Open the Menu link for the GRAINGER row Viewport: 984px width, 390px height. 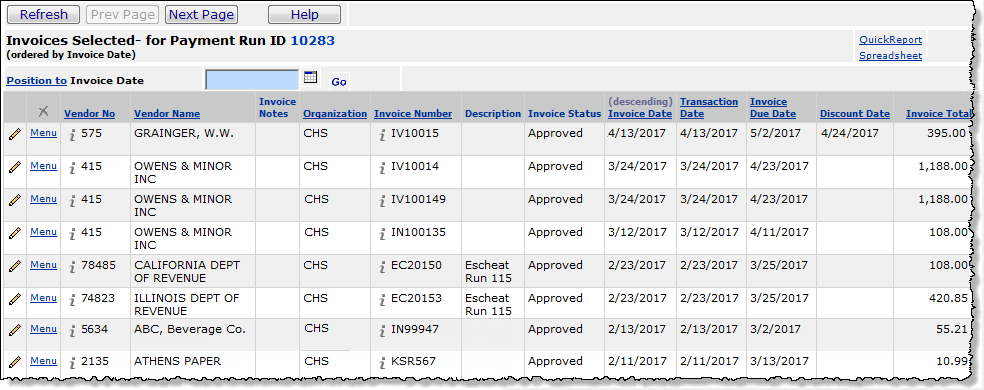43,133
